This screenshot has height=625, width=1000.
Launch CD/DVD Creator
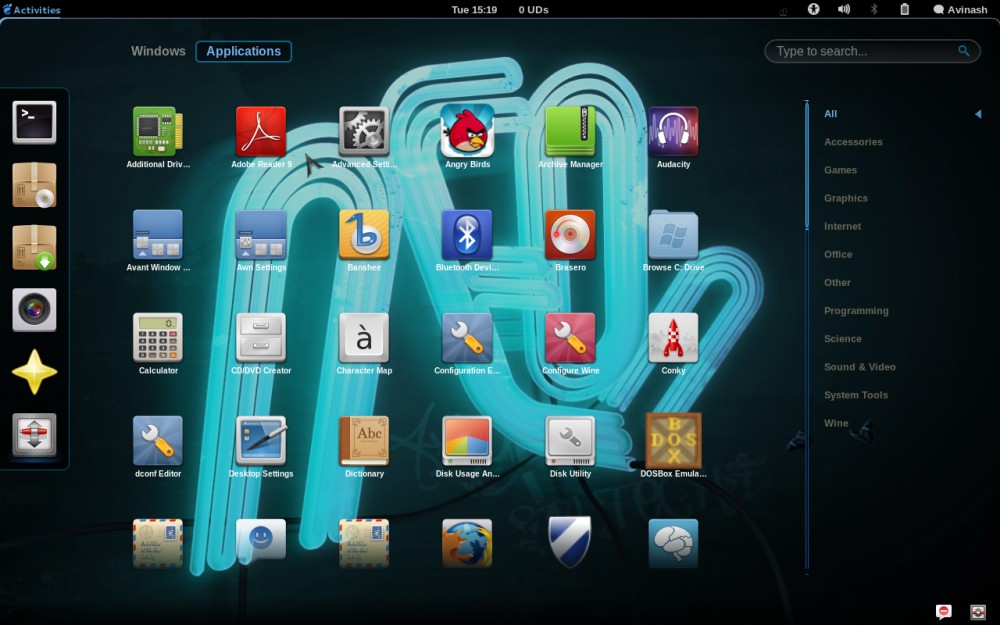pos(261,338)
